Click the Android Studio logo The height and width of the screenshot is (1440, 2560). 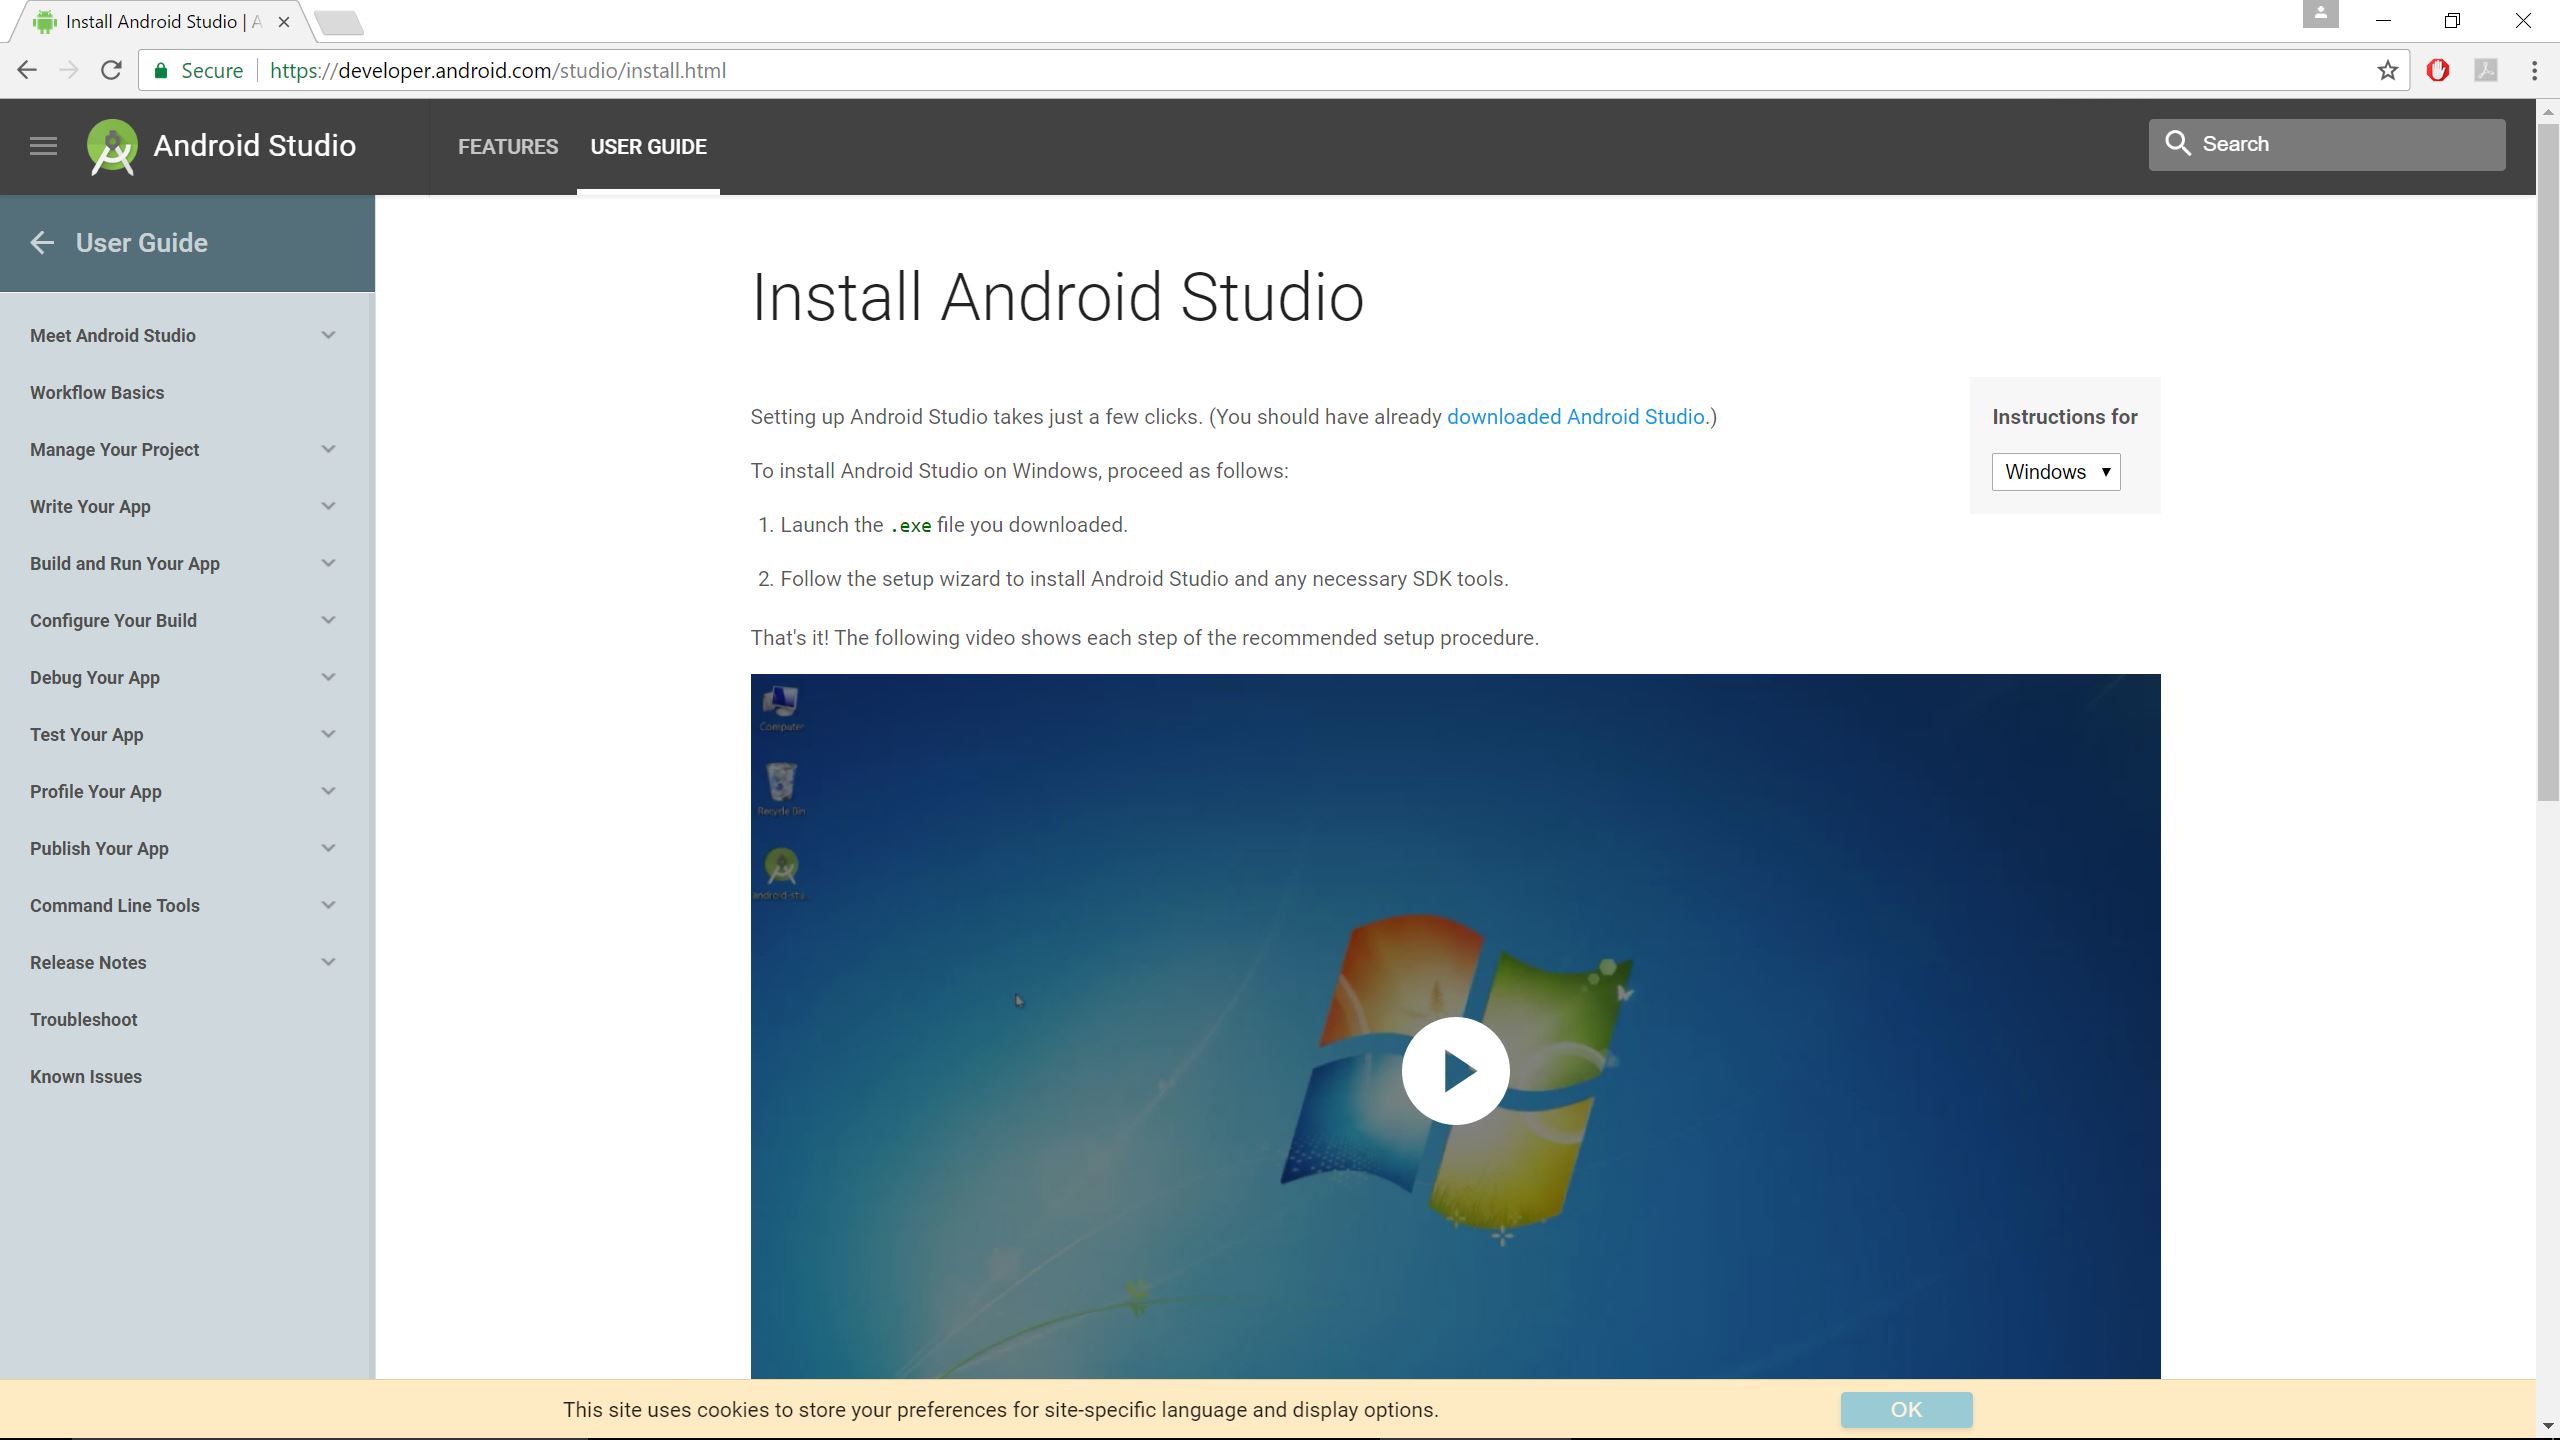tap(111, 145)
